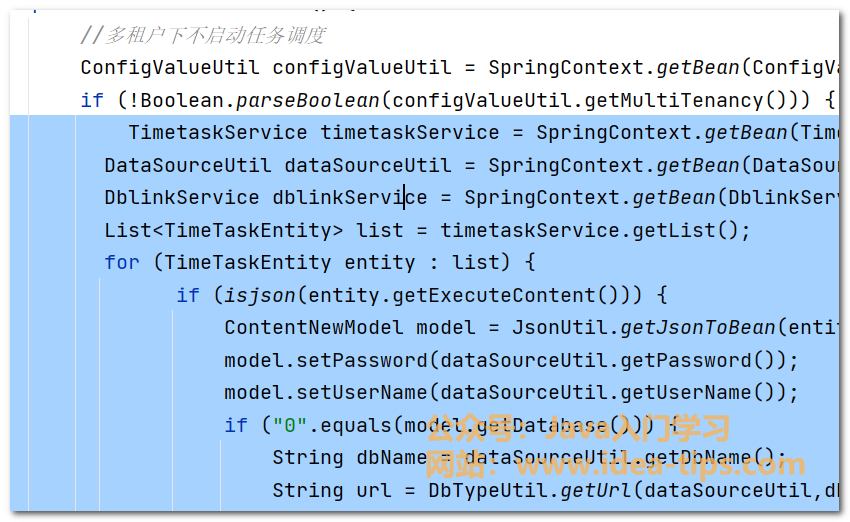
Task: Click the ContentNewModel type name
Action: coord(314,327)
